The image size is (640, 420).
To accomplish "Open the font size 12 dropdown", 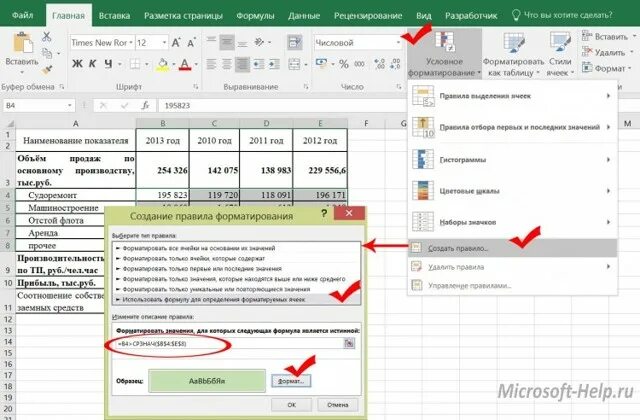I will [164, 42].
